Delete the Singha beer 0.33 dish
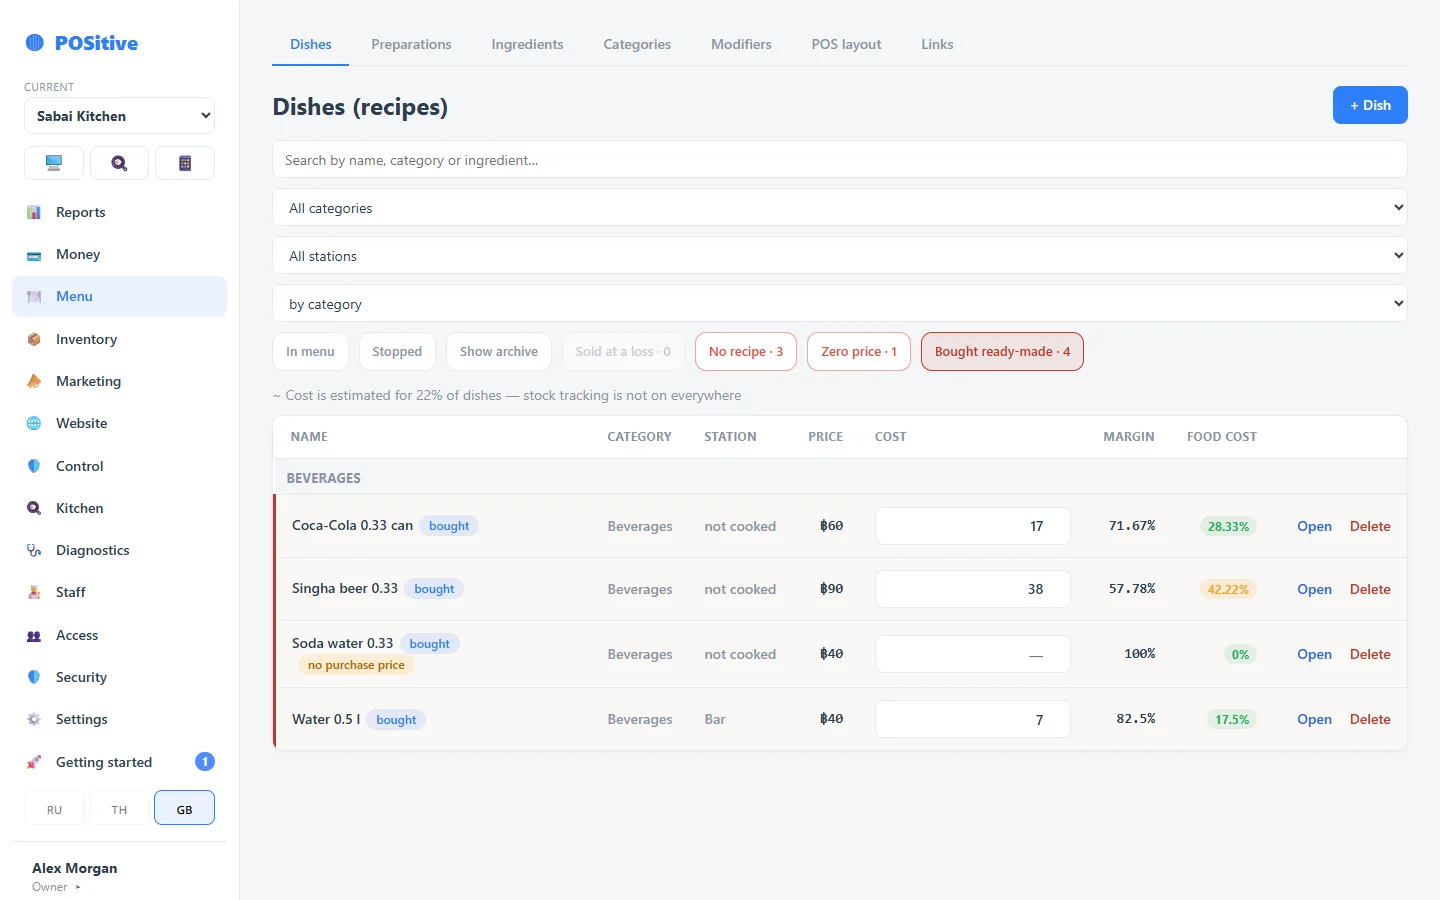1440x900 pixels. coord(1370,589)
